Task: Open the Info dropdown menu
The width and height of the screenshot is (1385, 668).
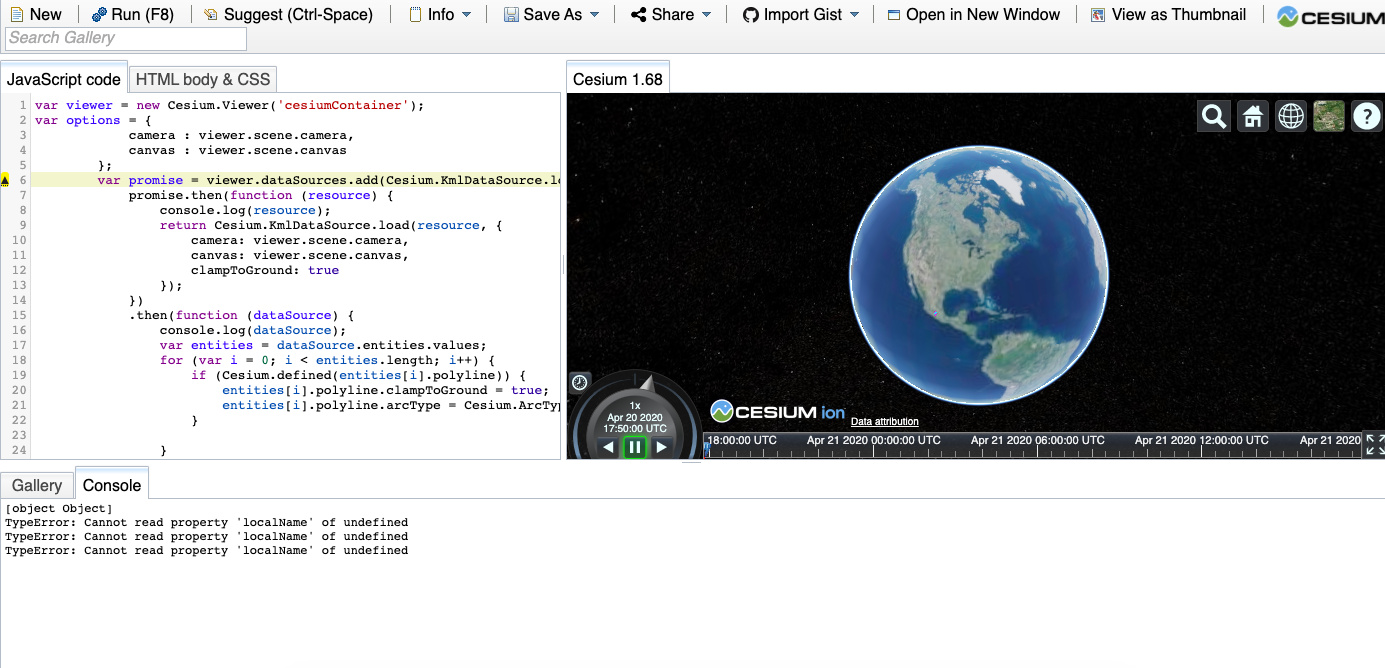Action: [440, 14]
